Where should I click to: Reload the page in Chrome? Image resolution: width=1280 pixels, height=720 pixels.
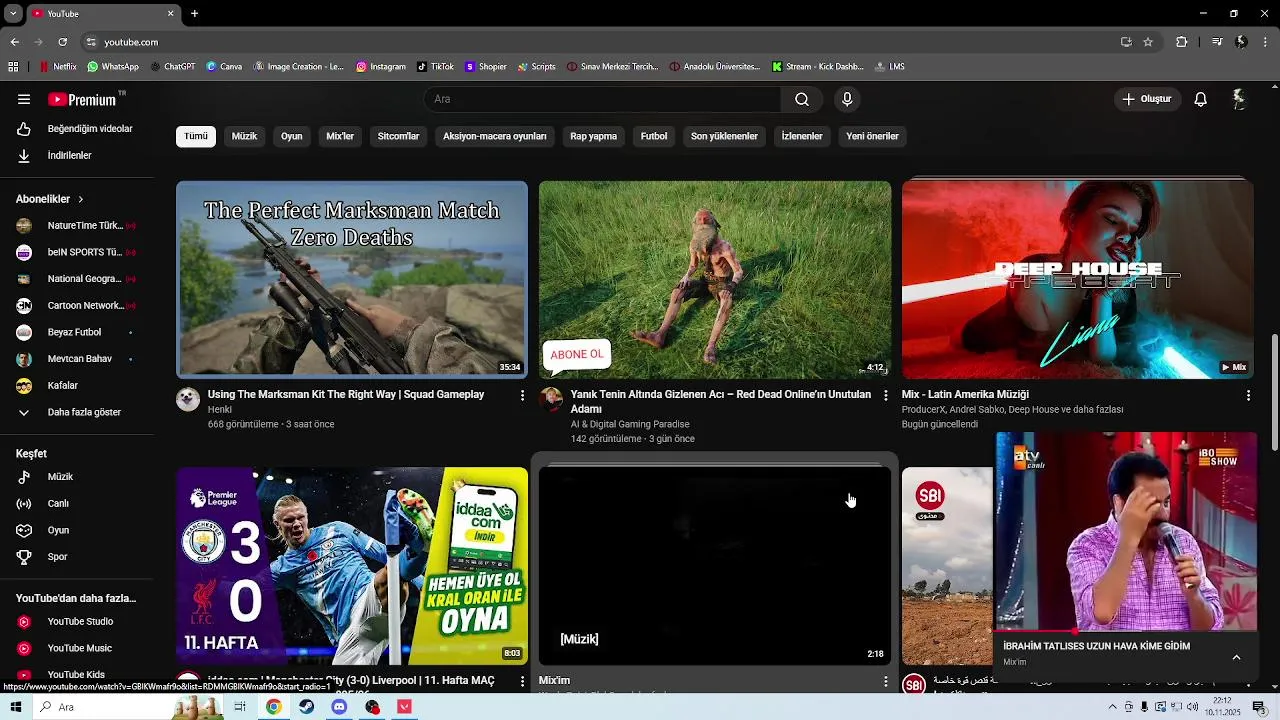click(62, 42)
